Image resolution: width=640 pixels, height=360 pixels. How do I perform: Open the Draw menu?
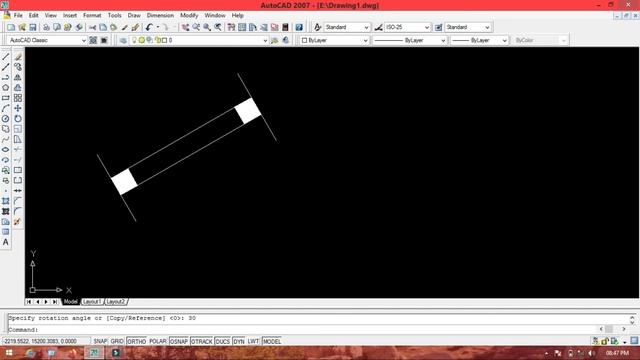tap(134, 15)
